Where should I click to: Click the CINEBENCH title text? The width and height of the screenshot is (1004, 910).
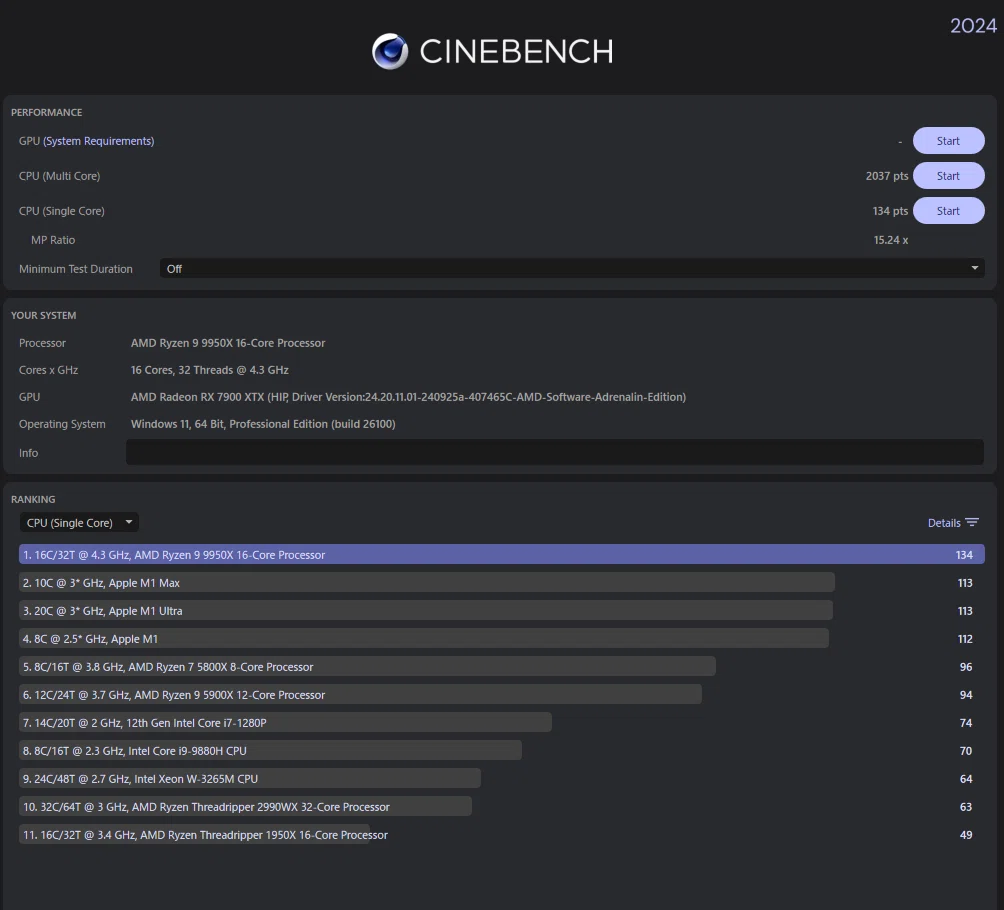click(516, 51)
